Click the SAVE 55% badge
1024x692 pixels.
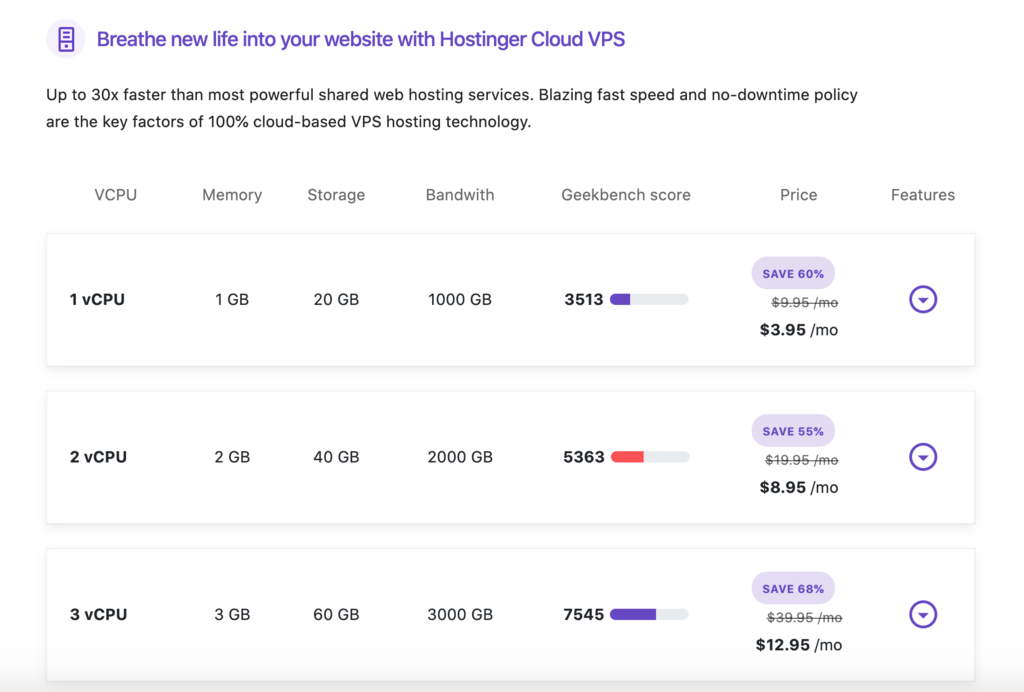click(x=792, y=430)
